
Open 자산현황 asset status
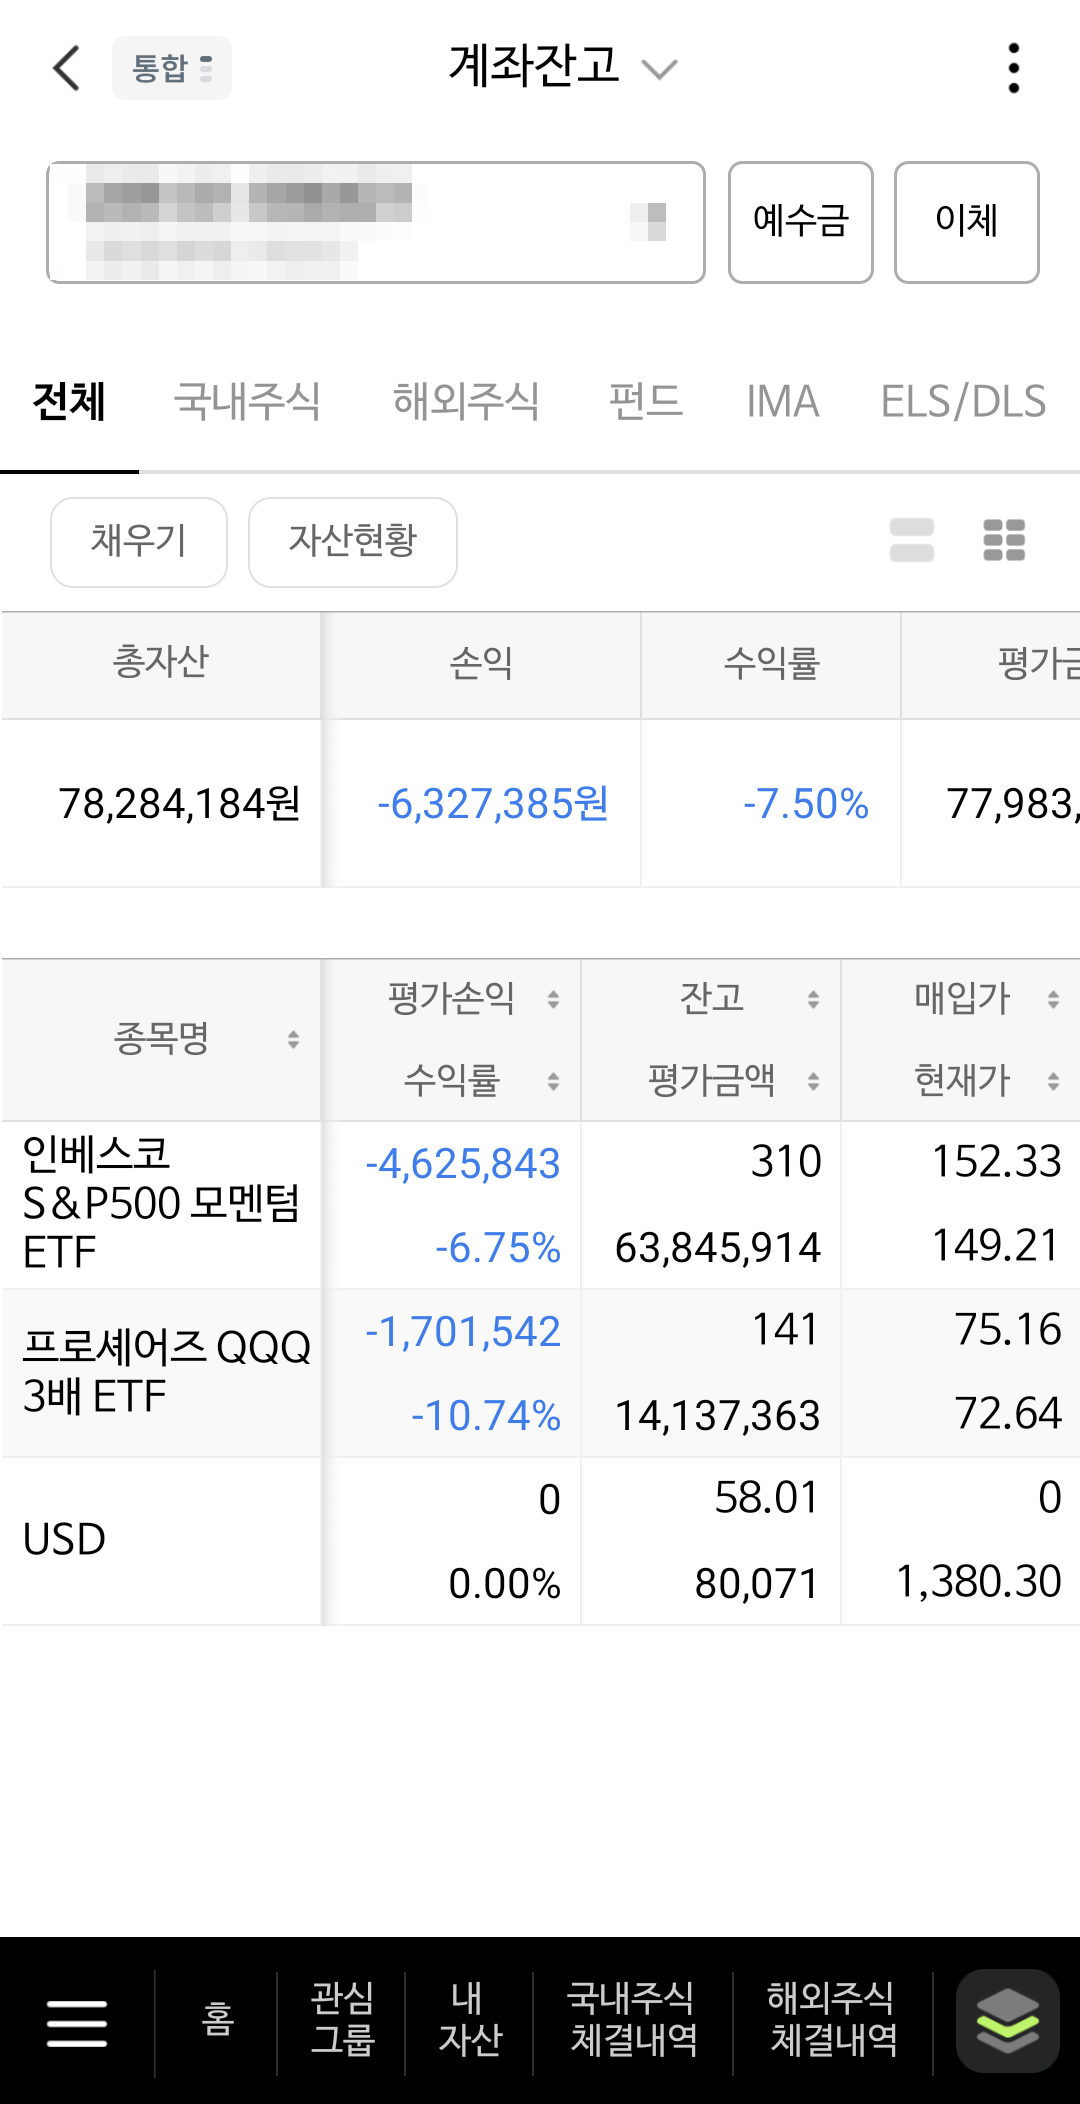(x=353, y=542)
